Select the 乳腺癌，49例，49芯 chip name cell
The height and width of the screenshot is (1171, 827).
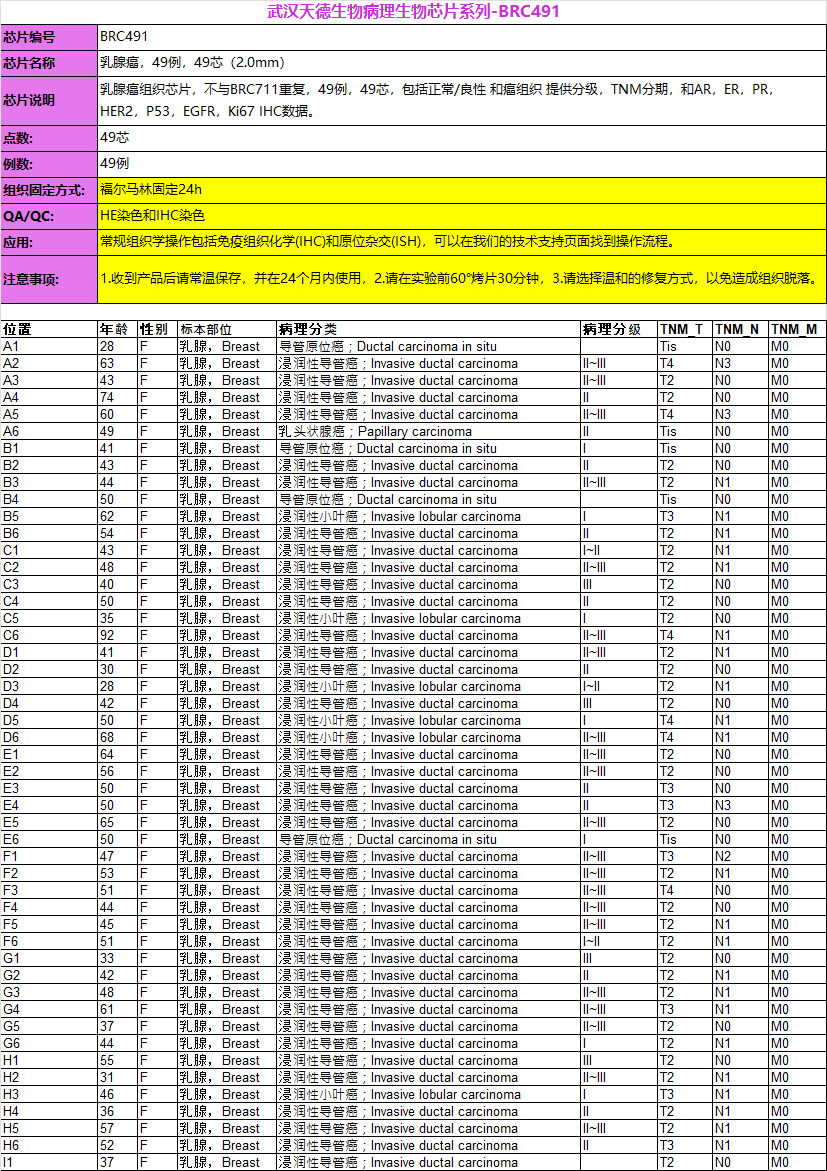click(x=461, y=63)
